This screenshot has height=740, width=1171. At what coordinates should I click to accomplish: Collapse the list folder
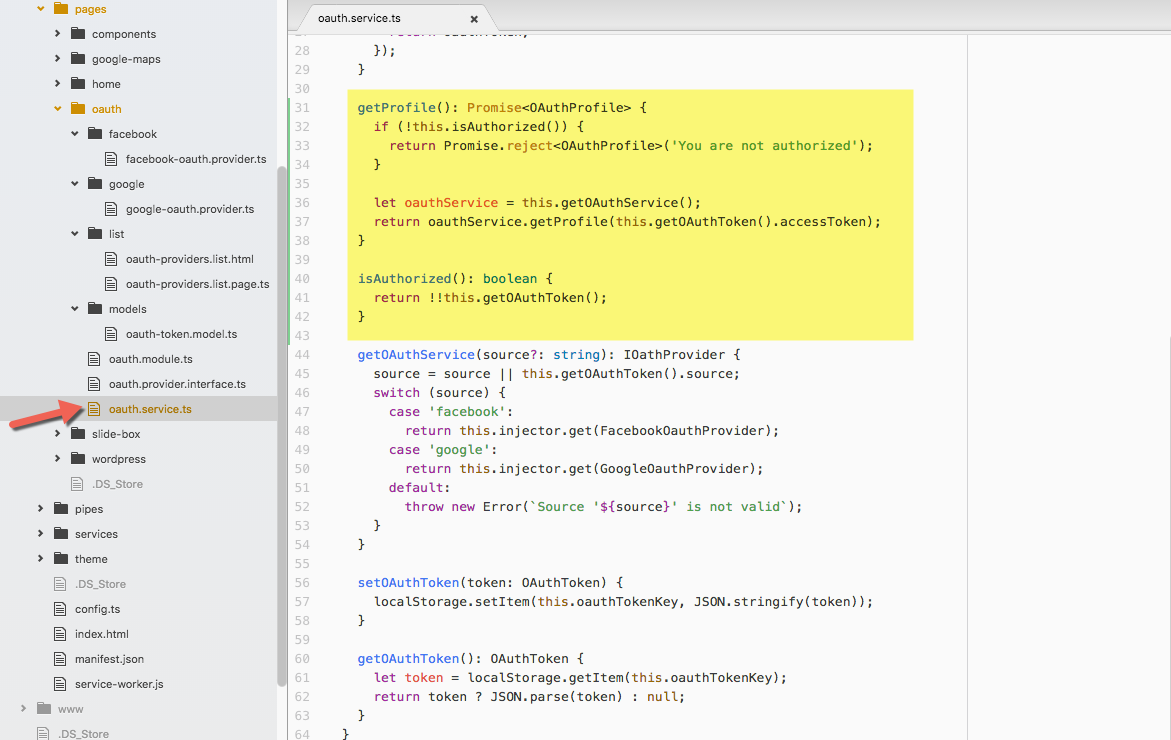[x=75, y=234]
